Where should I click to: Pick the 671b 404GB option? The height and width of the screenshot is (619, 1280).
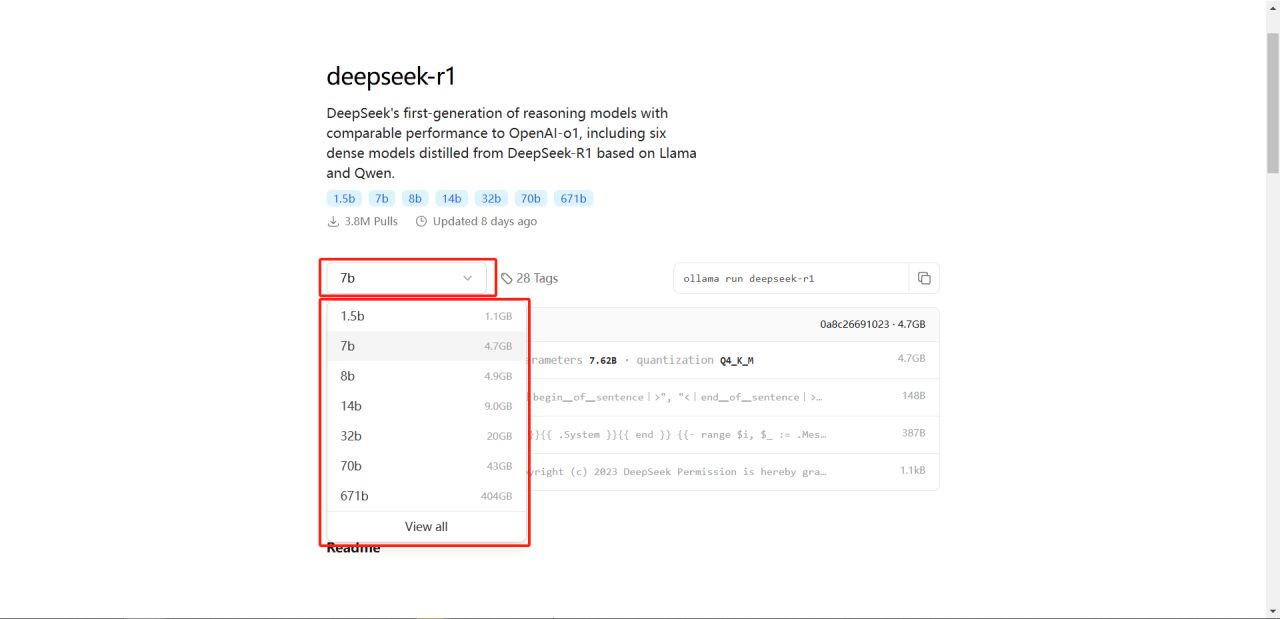coord(426,496)
